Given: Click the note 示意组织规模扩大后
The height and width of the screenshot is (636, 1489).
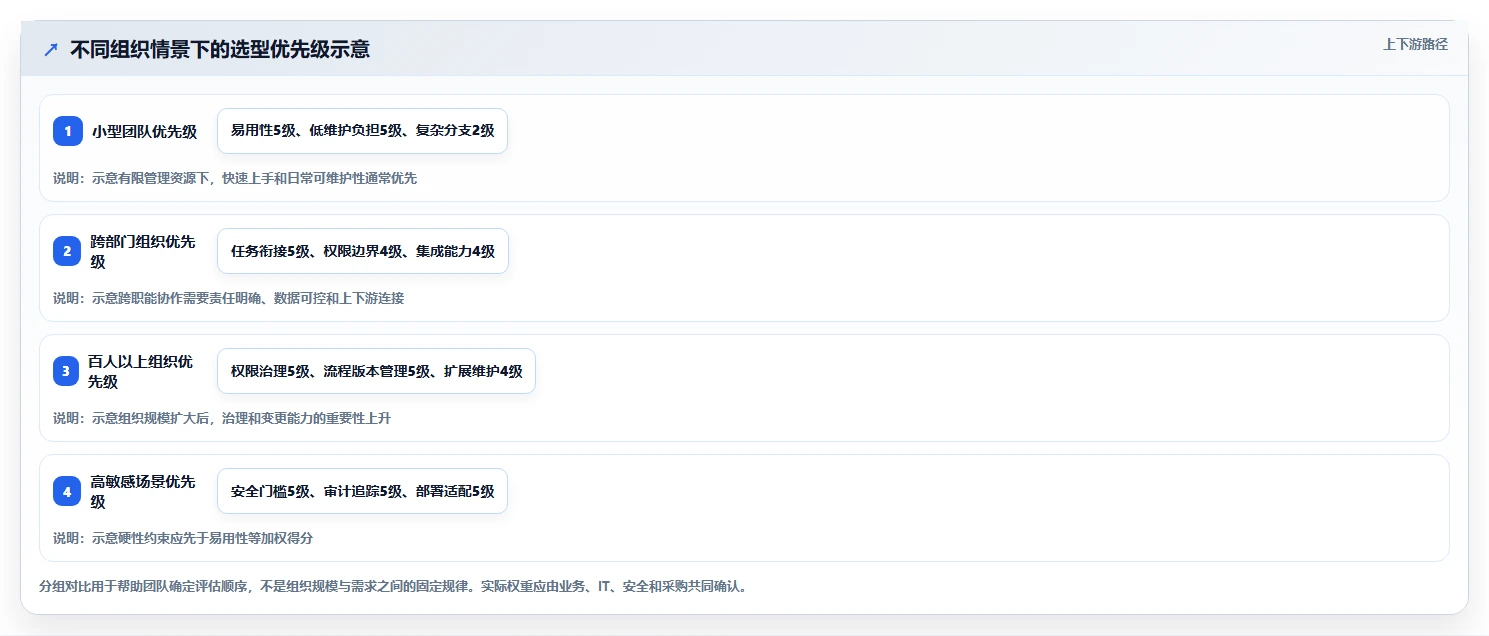Looking at the screenshot, I should click(222, 418).
